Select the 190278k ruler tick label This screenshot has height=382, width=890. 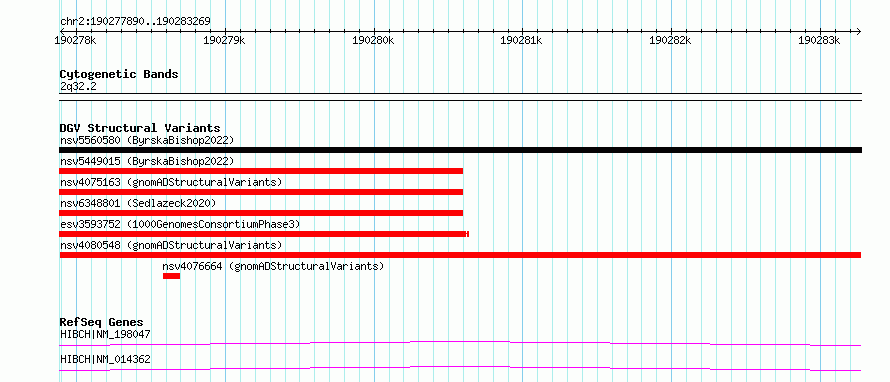coord(75,40)
